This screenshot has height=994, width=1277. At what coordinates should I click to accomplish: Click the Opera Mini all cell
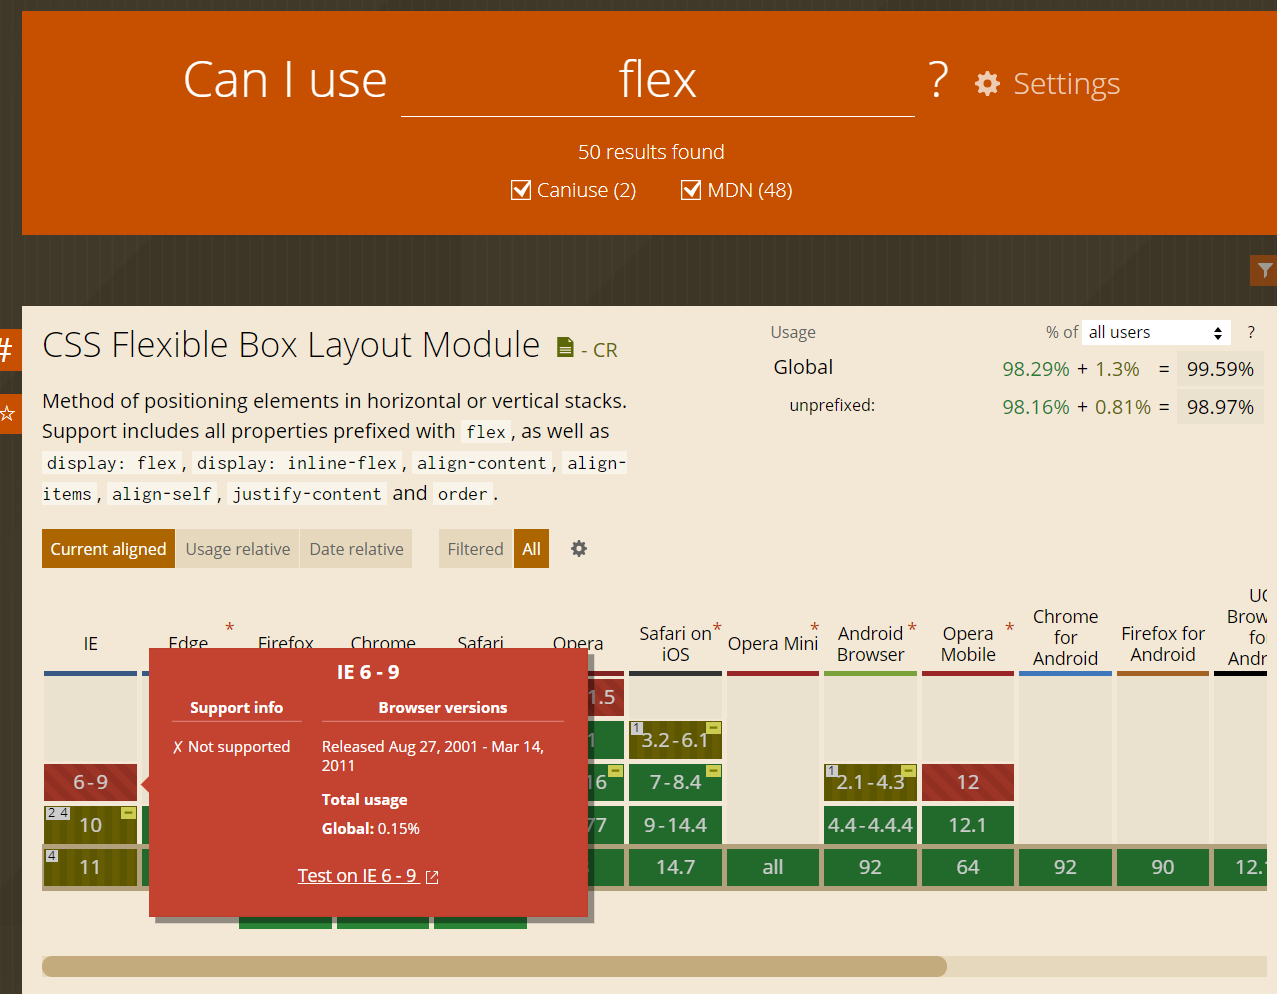click(x=773, y=867)
